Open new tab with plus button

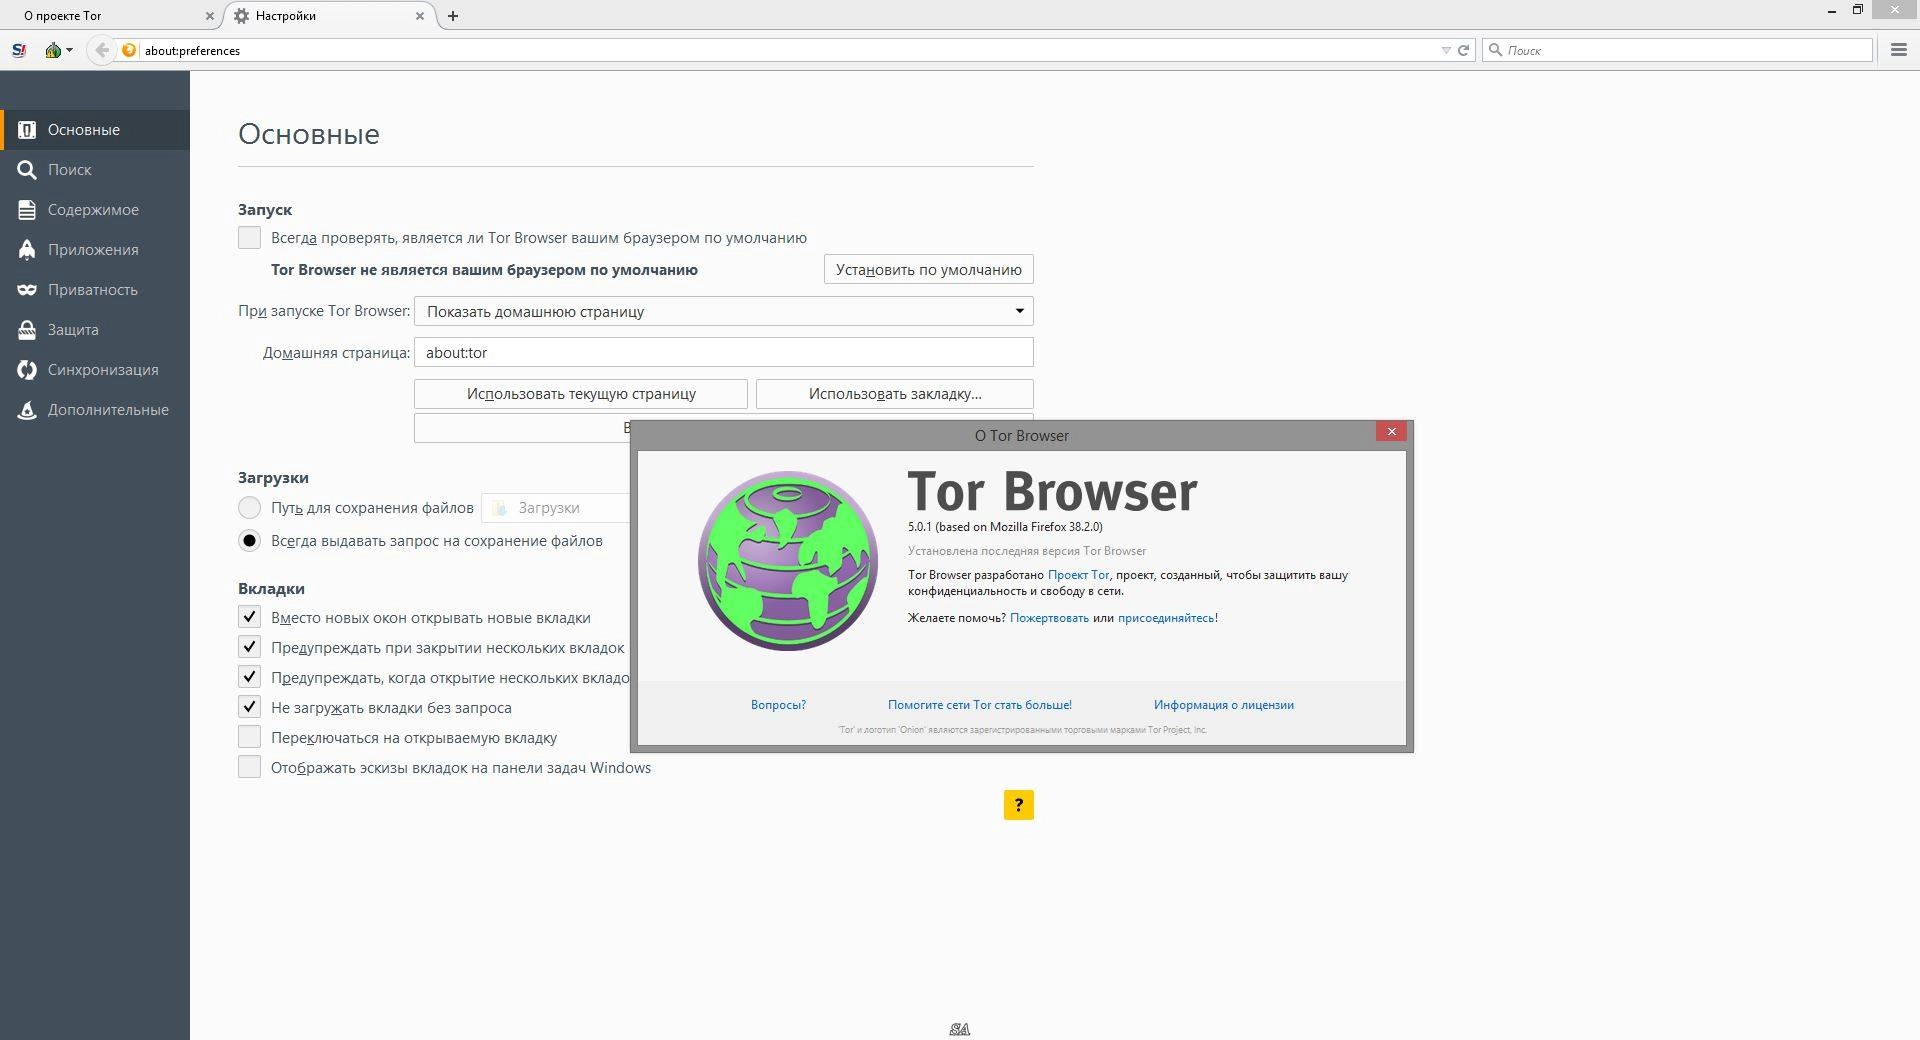[453, 16]
